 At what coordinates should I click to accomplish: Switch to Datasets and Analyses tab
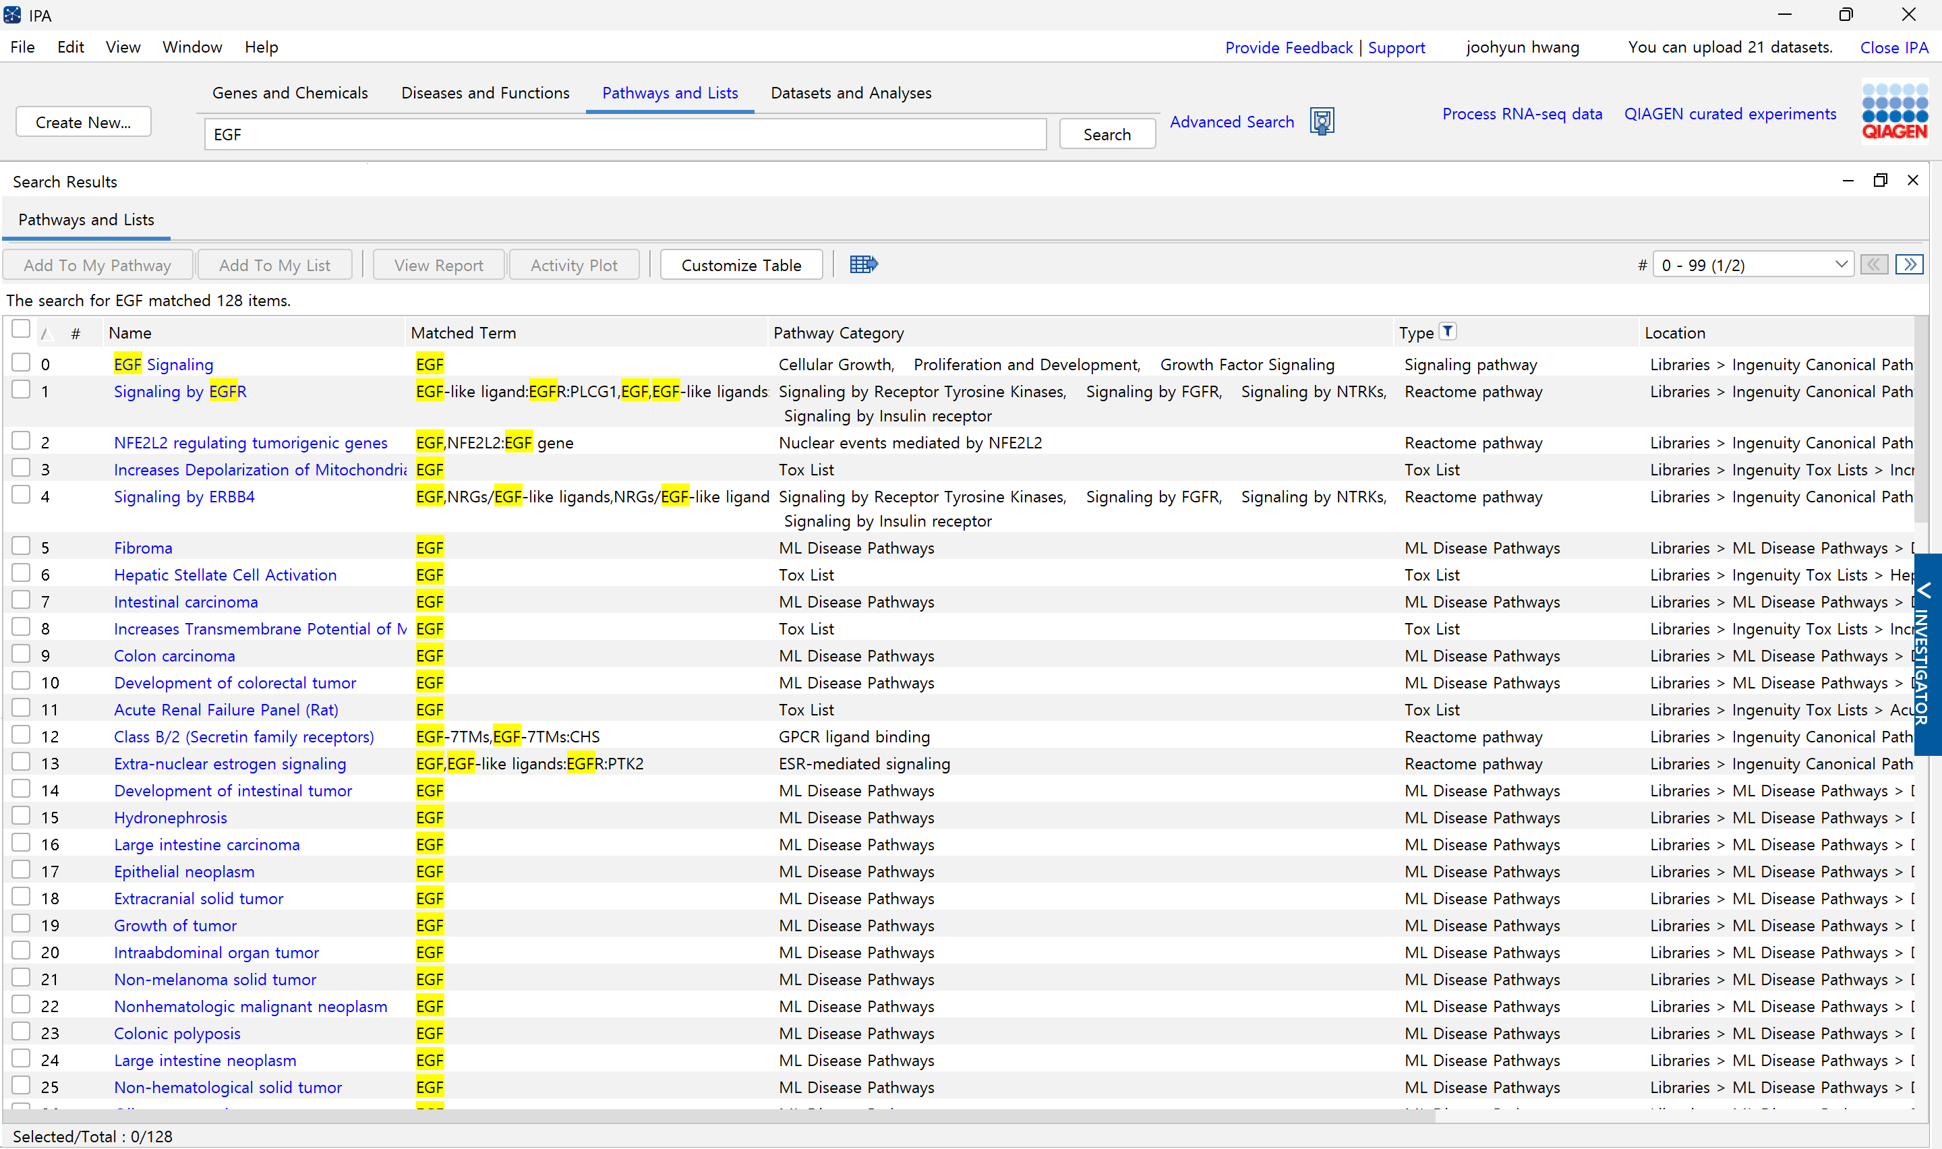pyautogui.click(x=851, y=93)
